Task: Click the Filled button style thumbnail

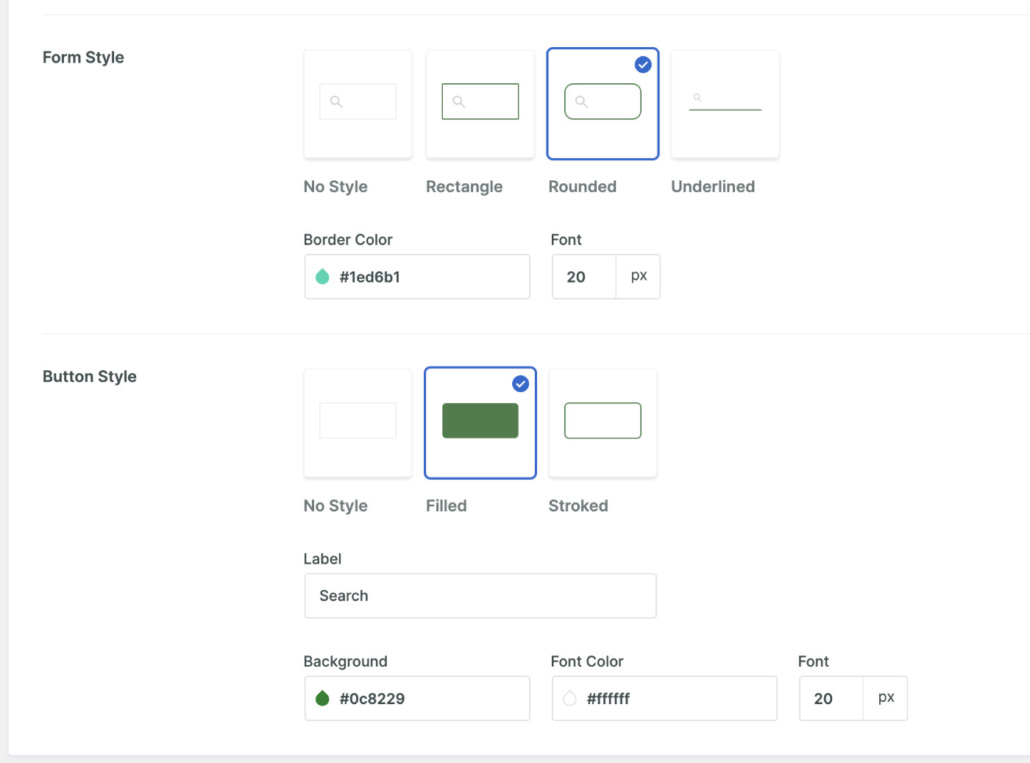Action: (x=480, y=422)
